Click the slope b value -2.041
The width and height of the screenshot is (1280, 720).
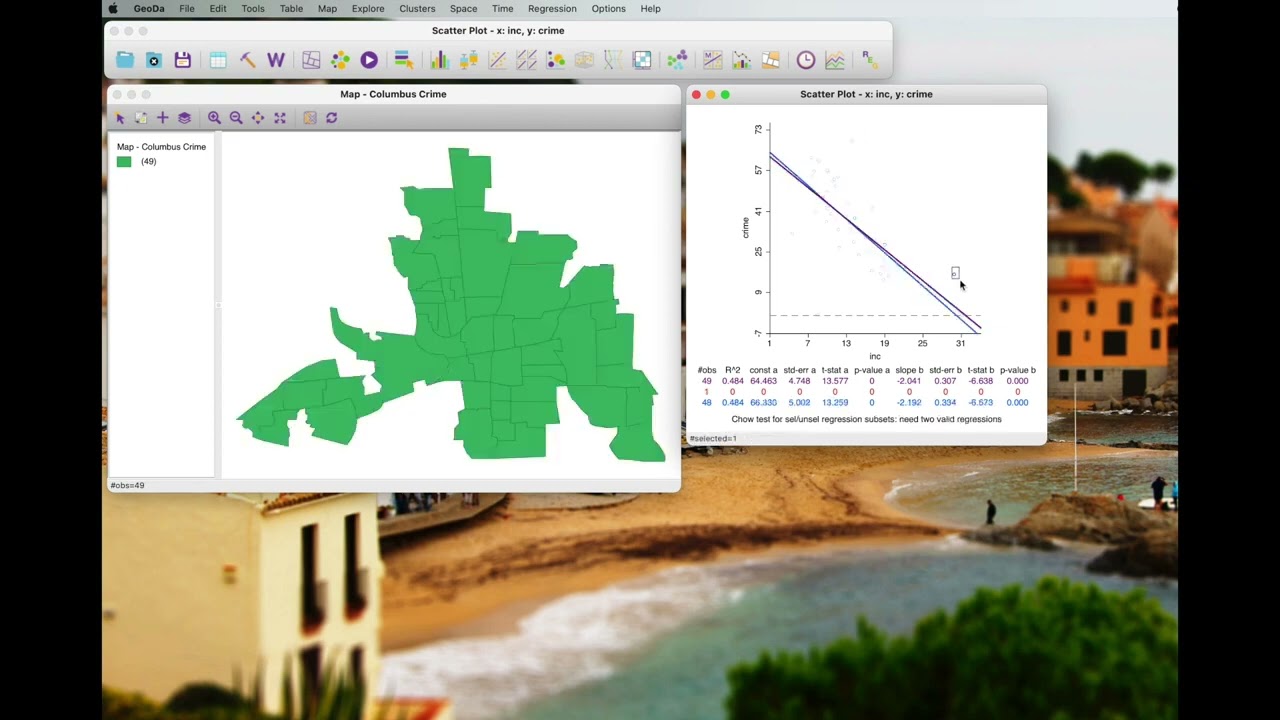909,381
